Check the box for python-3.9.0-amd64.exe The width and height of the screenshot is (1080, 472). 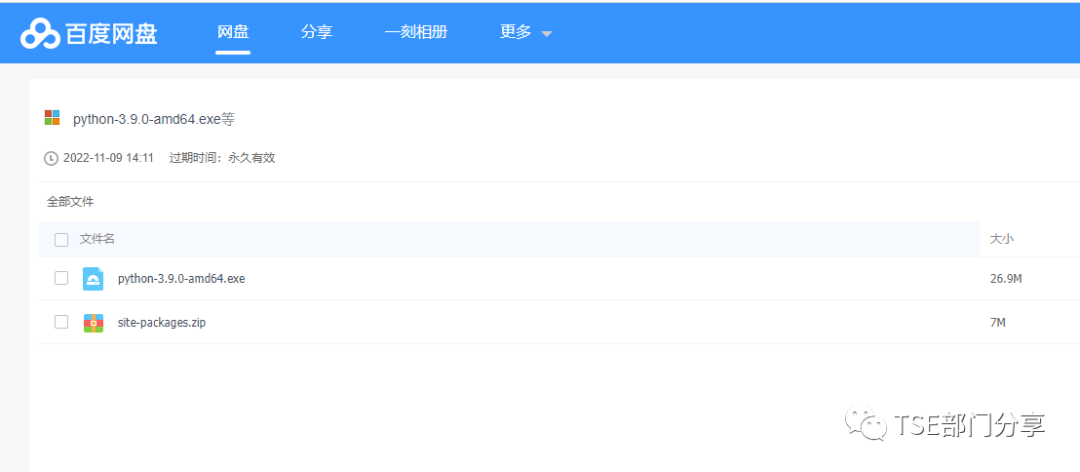[x=61, y=278]
